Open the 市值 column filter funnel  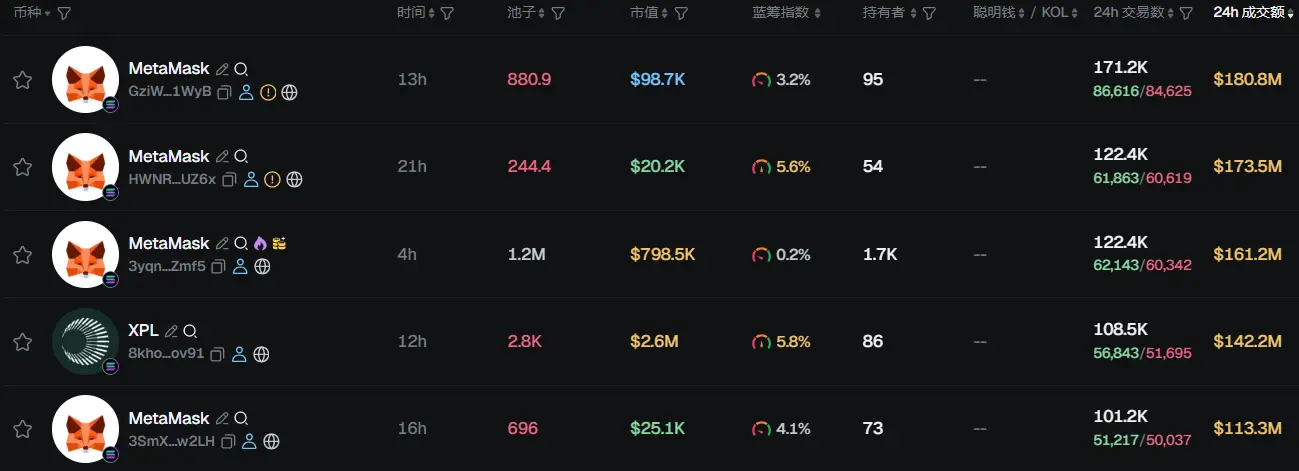680,13
